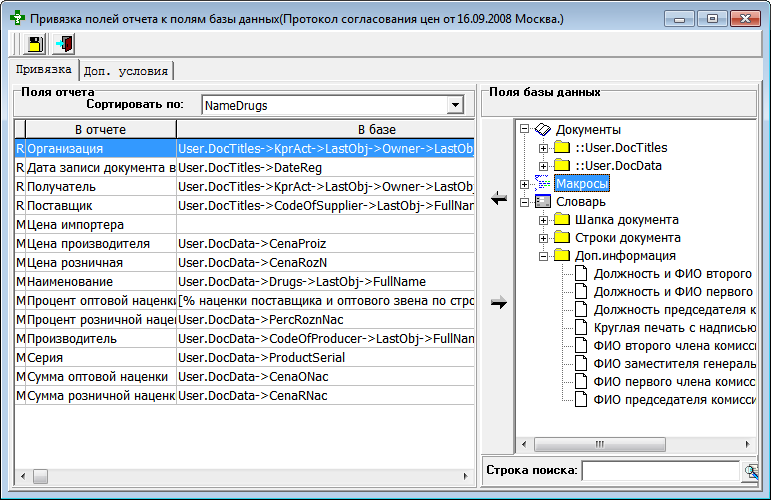Click the ::User.DocTitles folder icon

click(562, 148)
